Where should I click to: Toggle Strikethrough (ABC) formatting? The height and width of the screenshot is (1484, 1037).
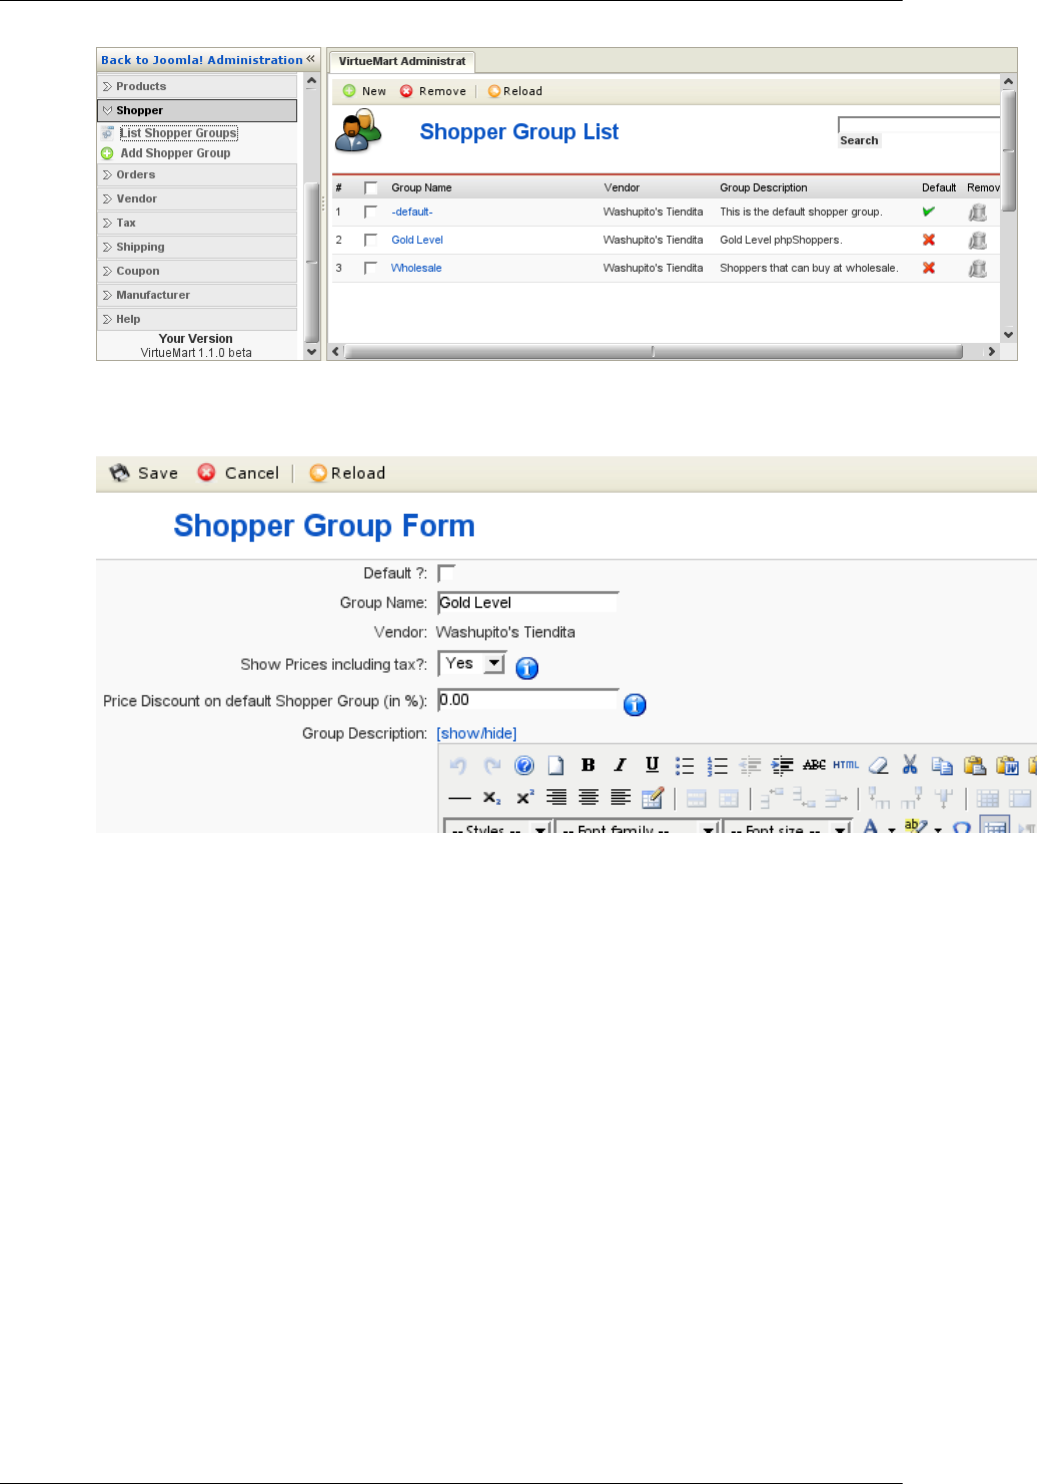[x=814, y=765]
